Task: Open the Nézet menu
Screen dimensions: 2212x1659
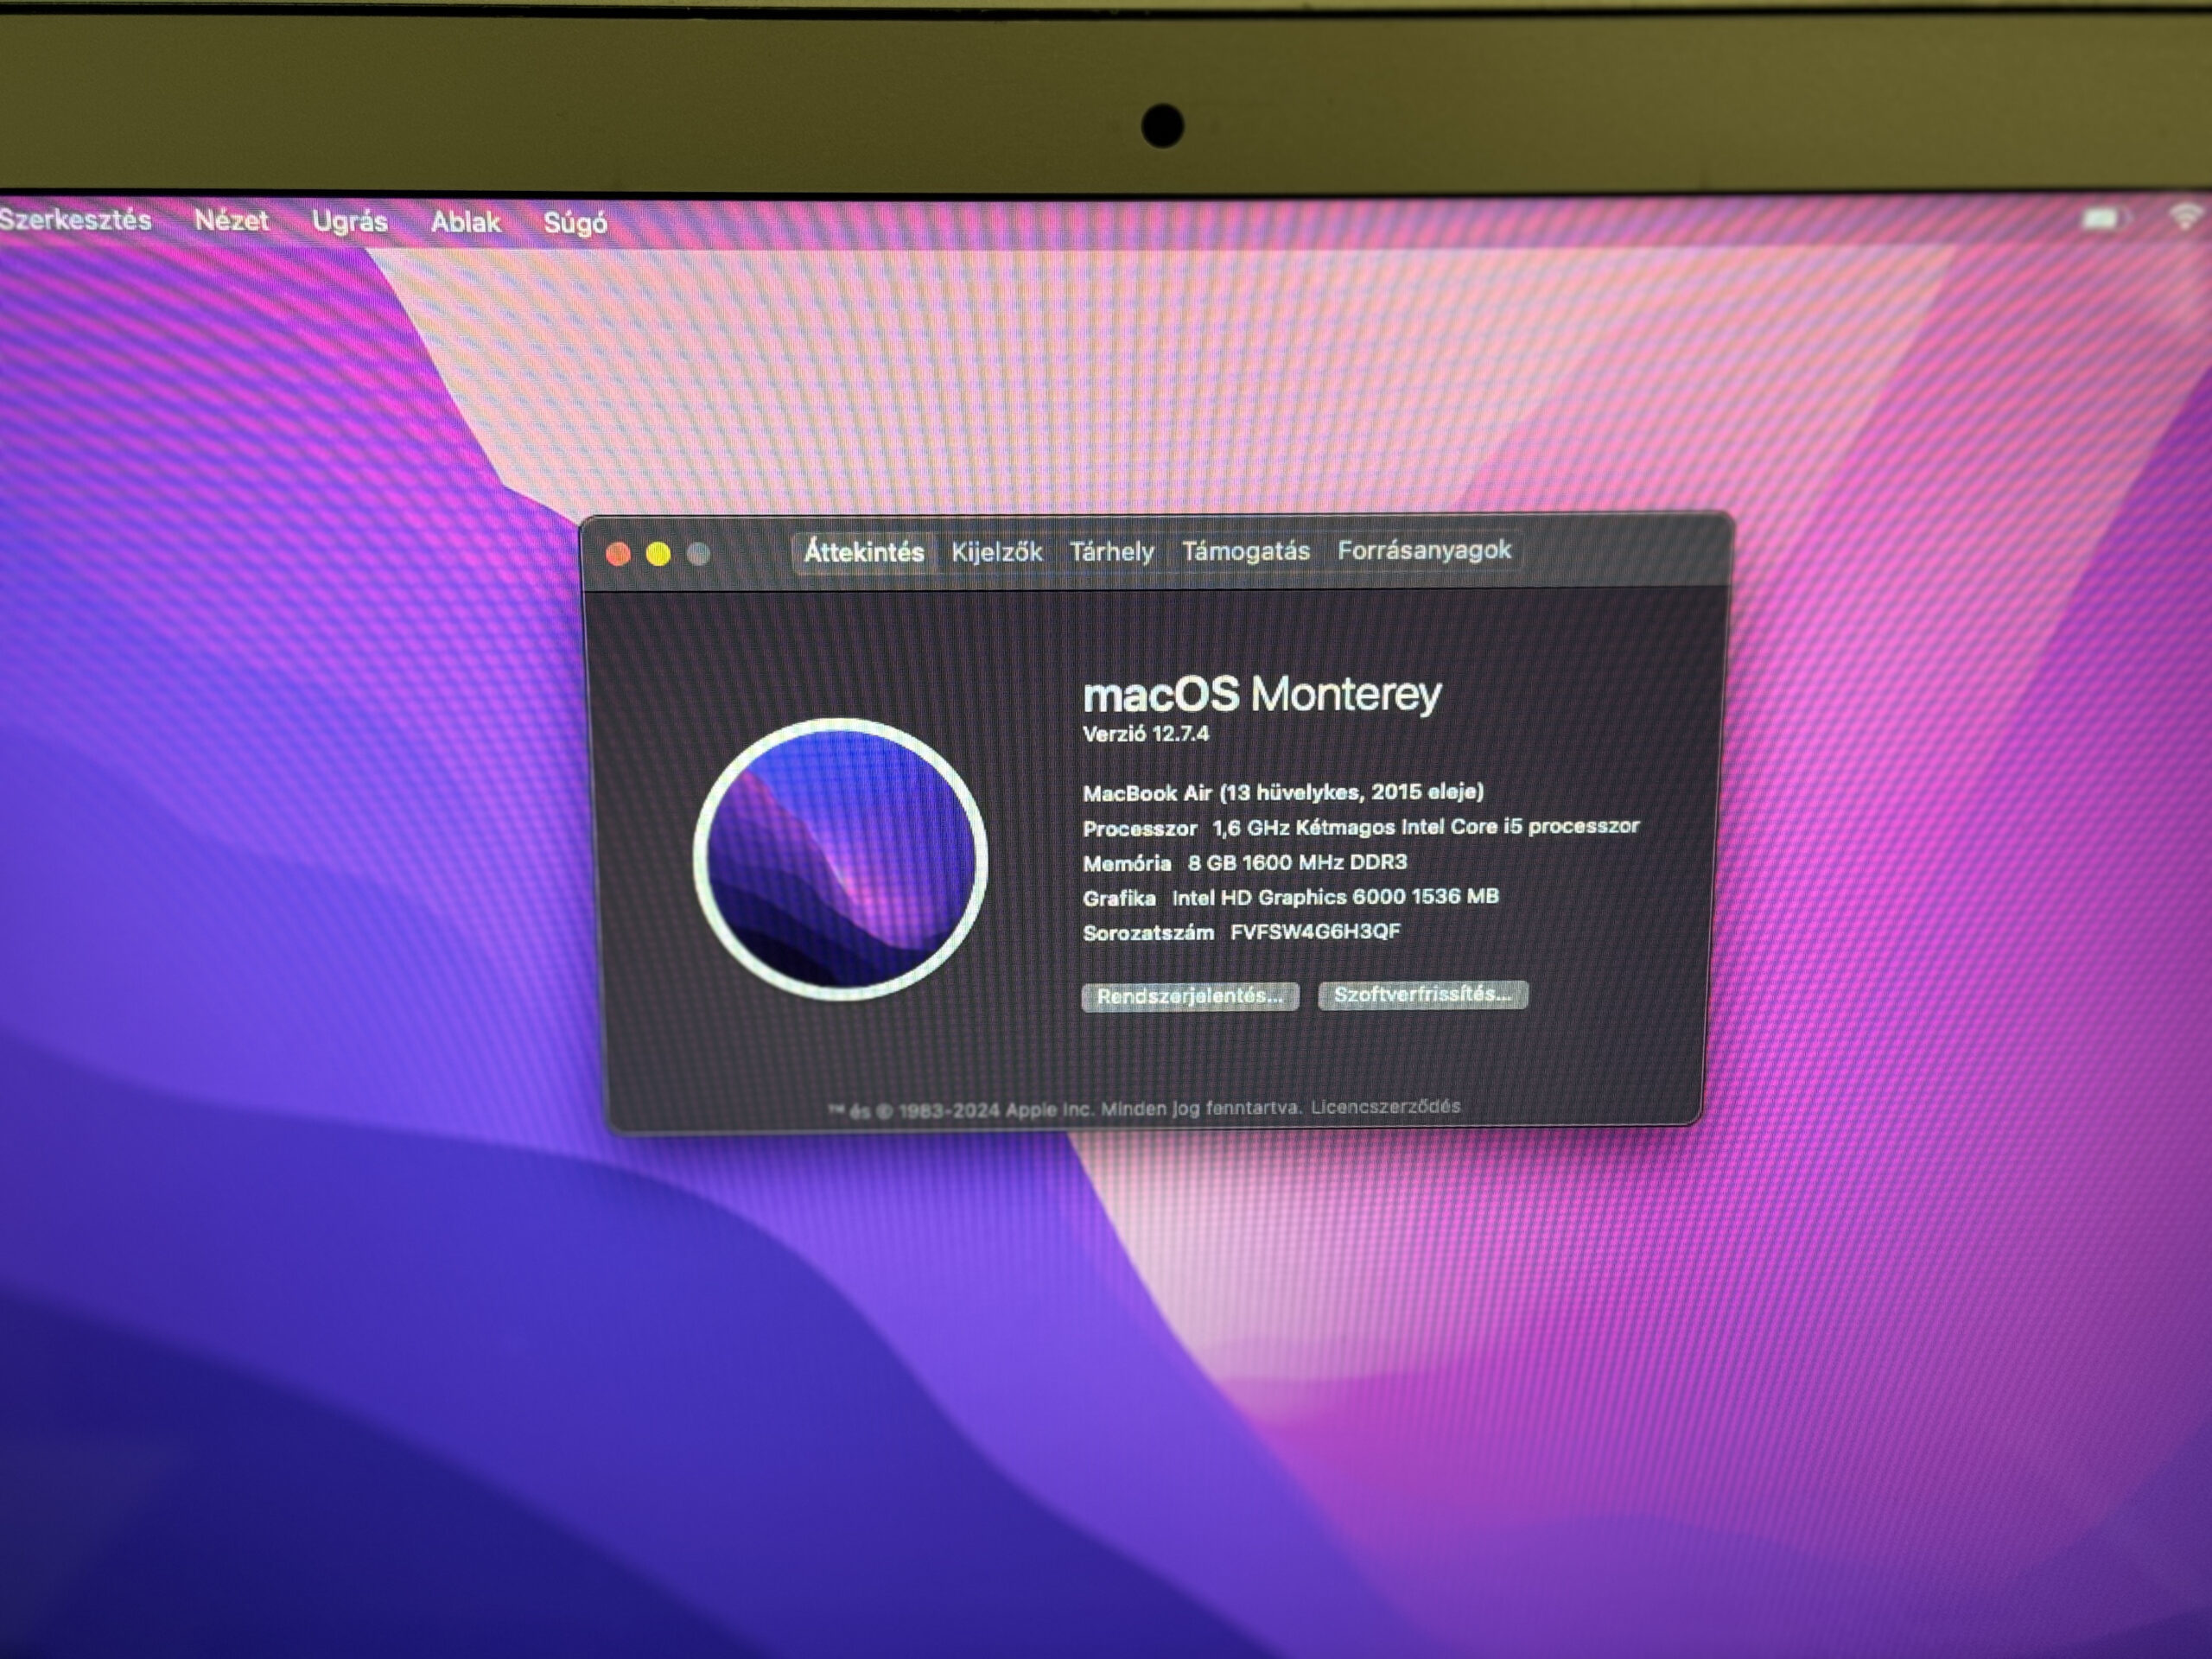Action: (231, 220)
